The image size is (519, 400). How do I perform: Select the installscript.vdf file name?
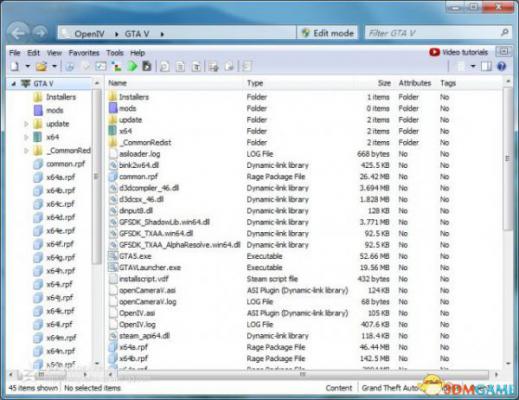pyautogui.click(x=144, y=279)
